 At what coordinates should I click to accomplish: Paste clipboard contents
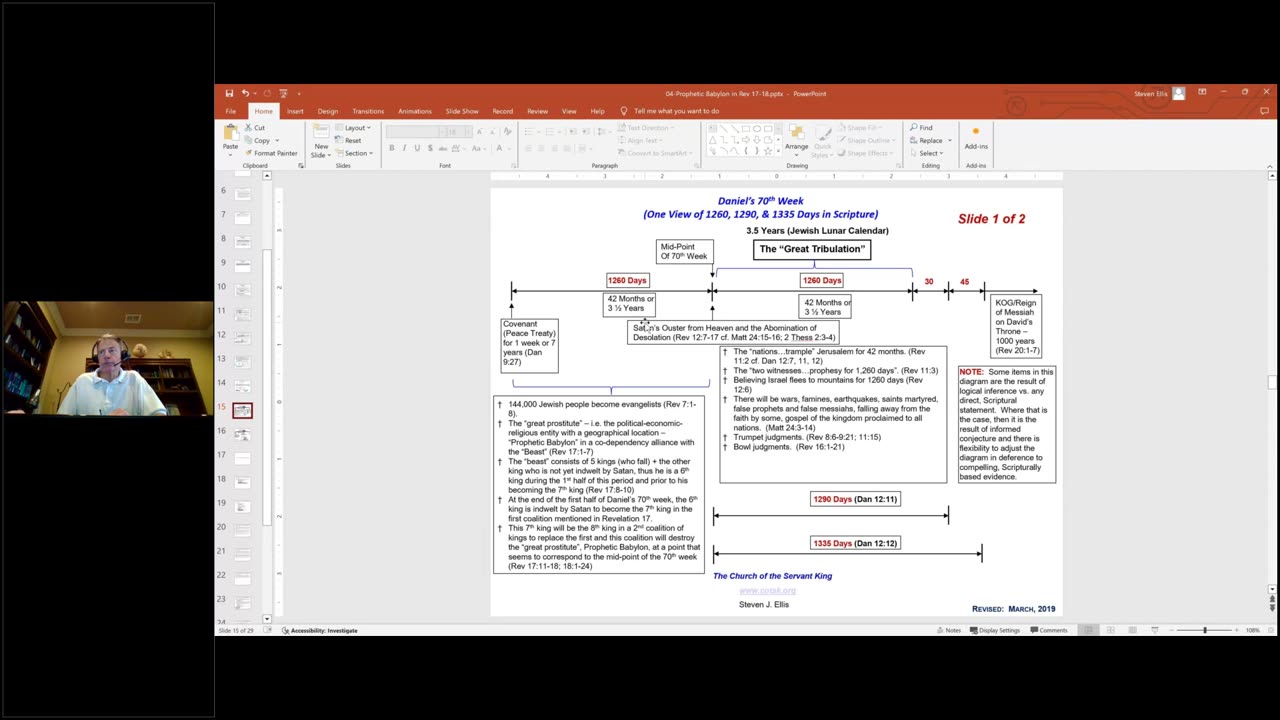pyautogui.click(x=230, y=139)
